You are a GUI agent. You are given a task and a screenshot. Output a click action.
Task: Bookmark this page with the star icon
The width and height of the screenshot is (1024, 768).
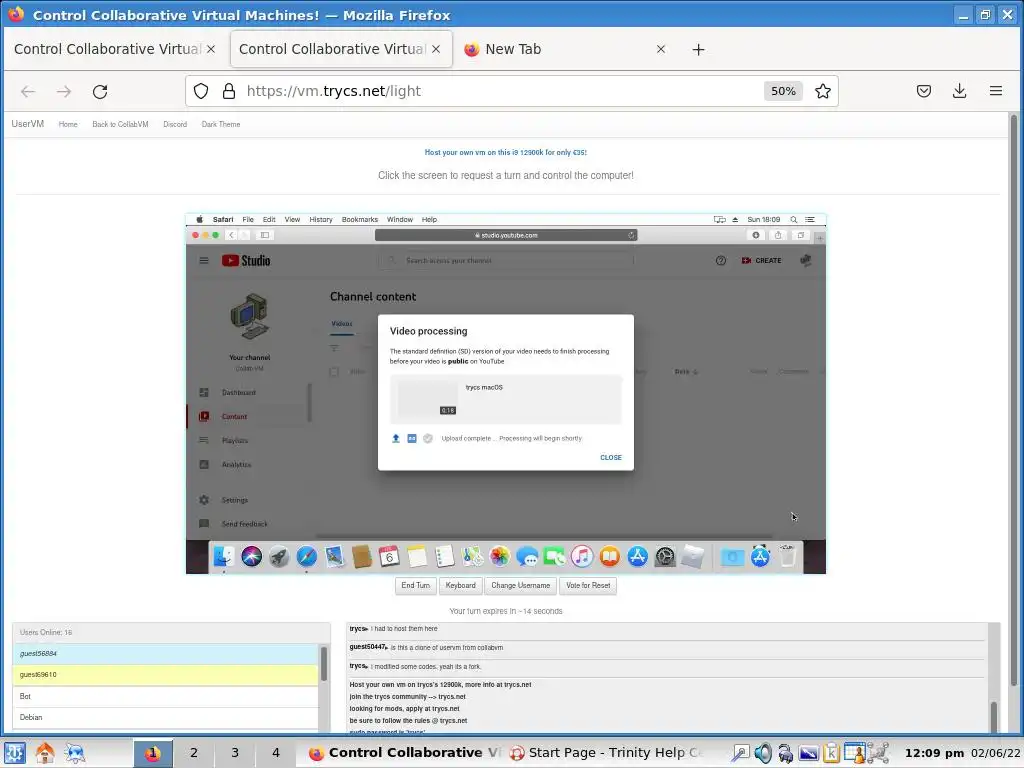pyautogui.click(x=823, y=91)
